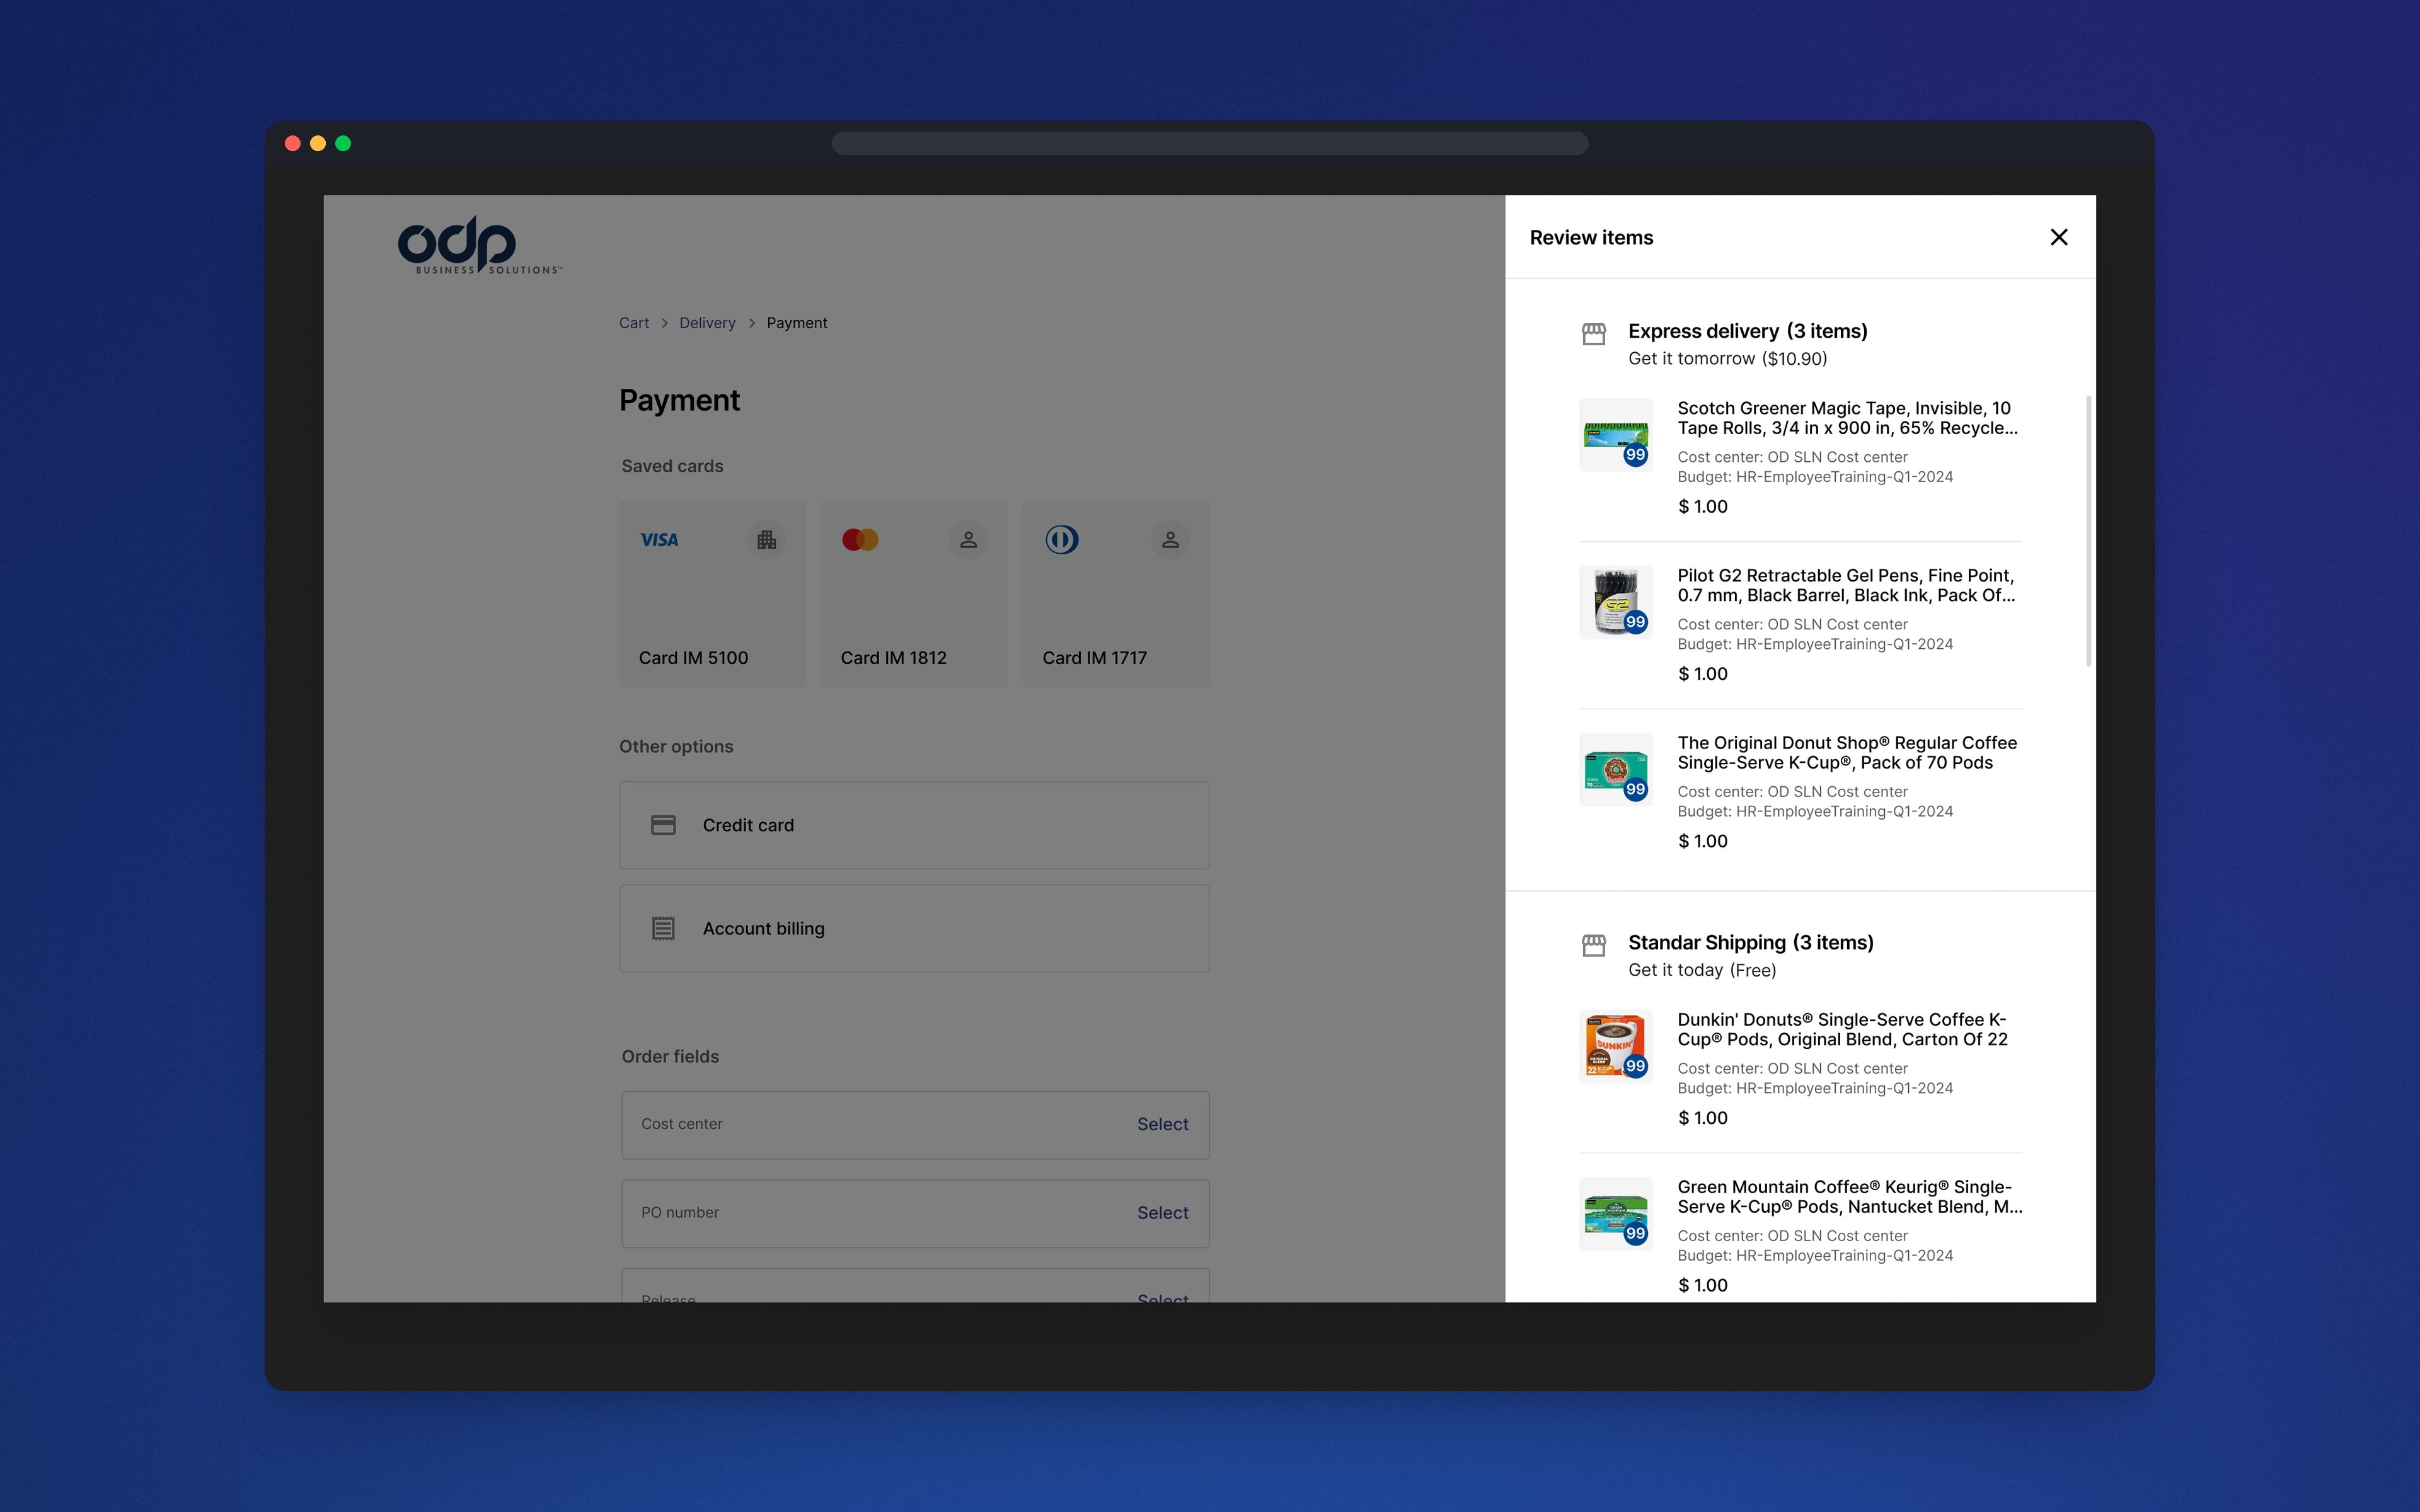Click the Green Mountain Coffee Keurig title
This screenshot has width=2420, height=1512.
[1849, 1196]
